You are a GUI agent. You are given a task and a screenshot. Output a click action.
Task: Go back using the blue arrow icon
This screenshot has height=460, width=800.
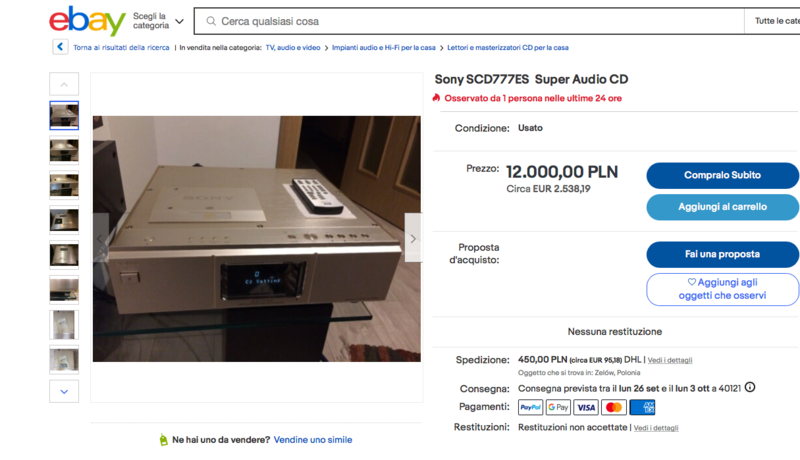(x=60, y=47)
